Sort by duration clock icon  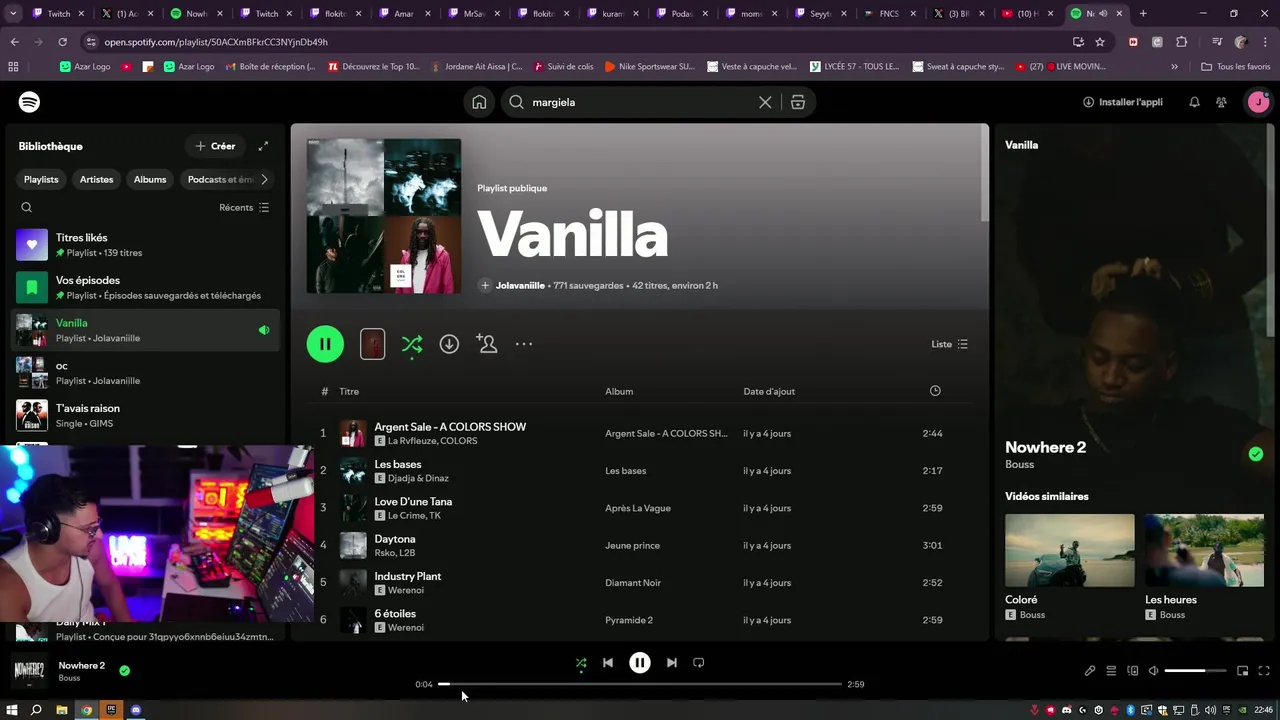tap(935, 391)
